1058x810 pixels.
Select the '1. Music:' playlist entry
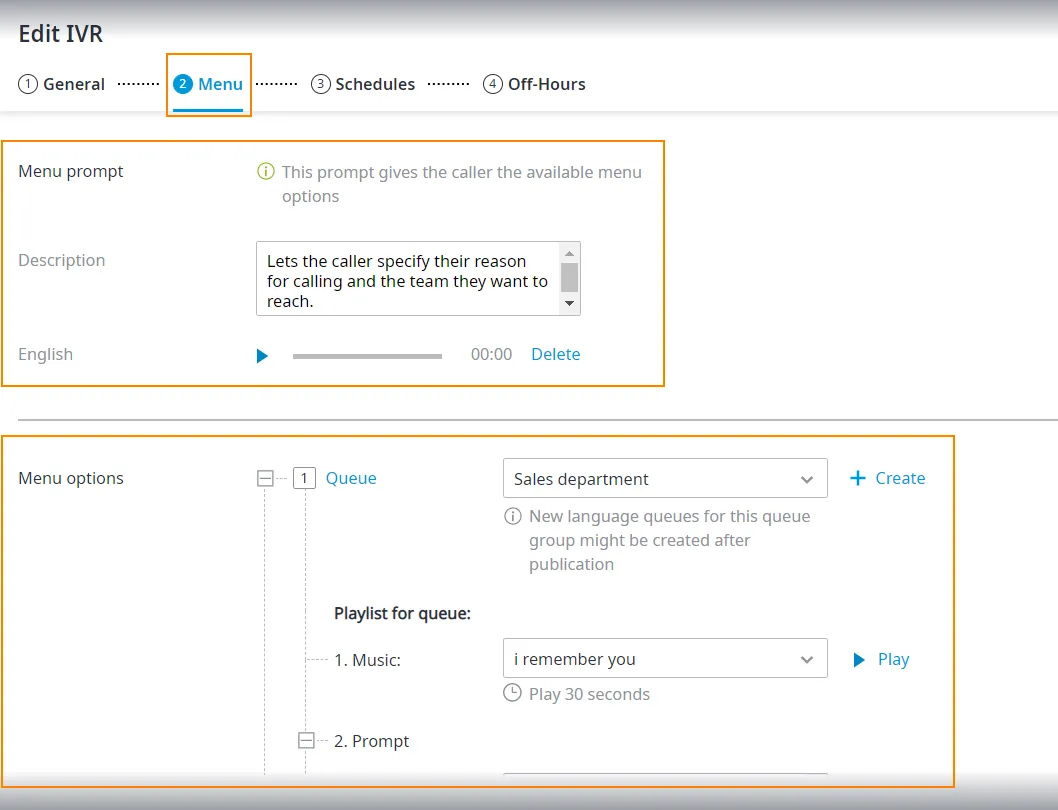click(367, 659)
